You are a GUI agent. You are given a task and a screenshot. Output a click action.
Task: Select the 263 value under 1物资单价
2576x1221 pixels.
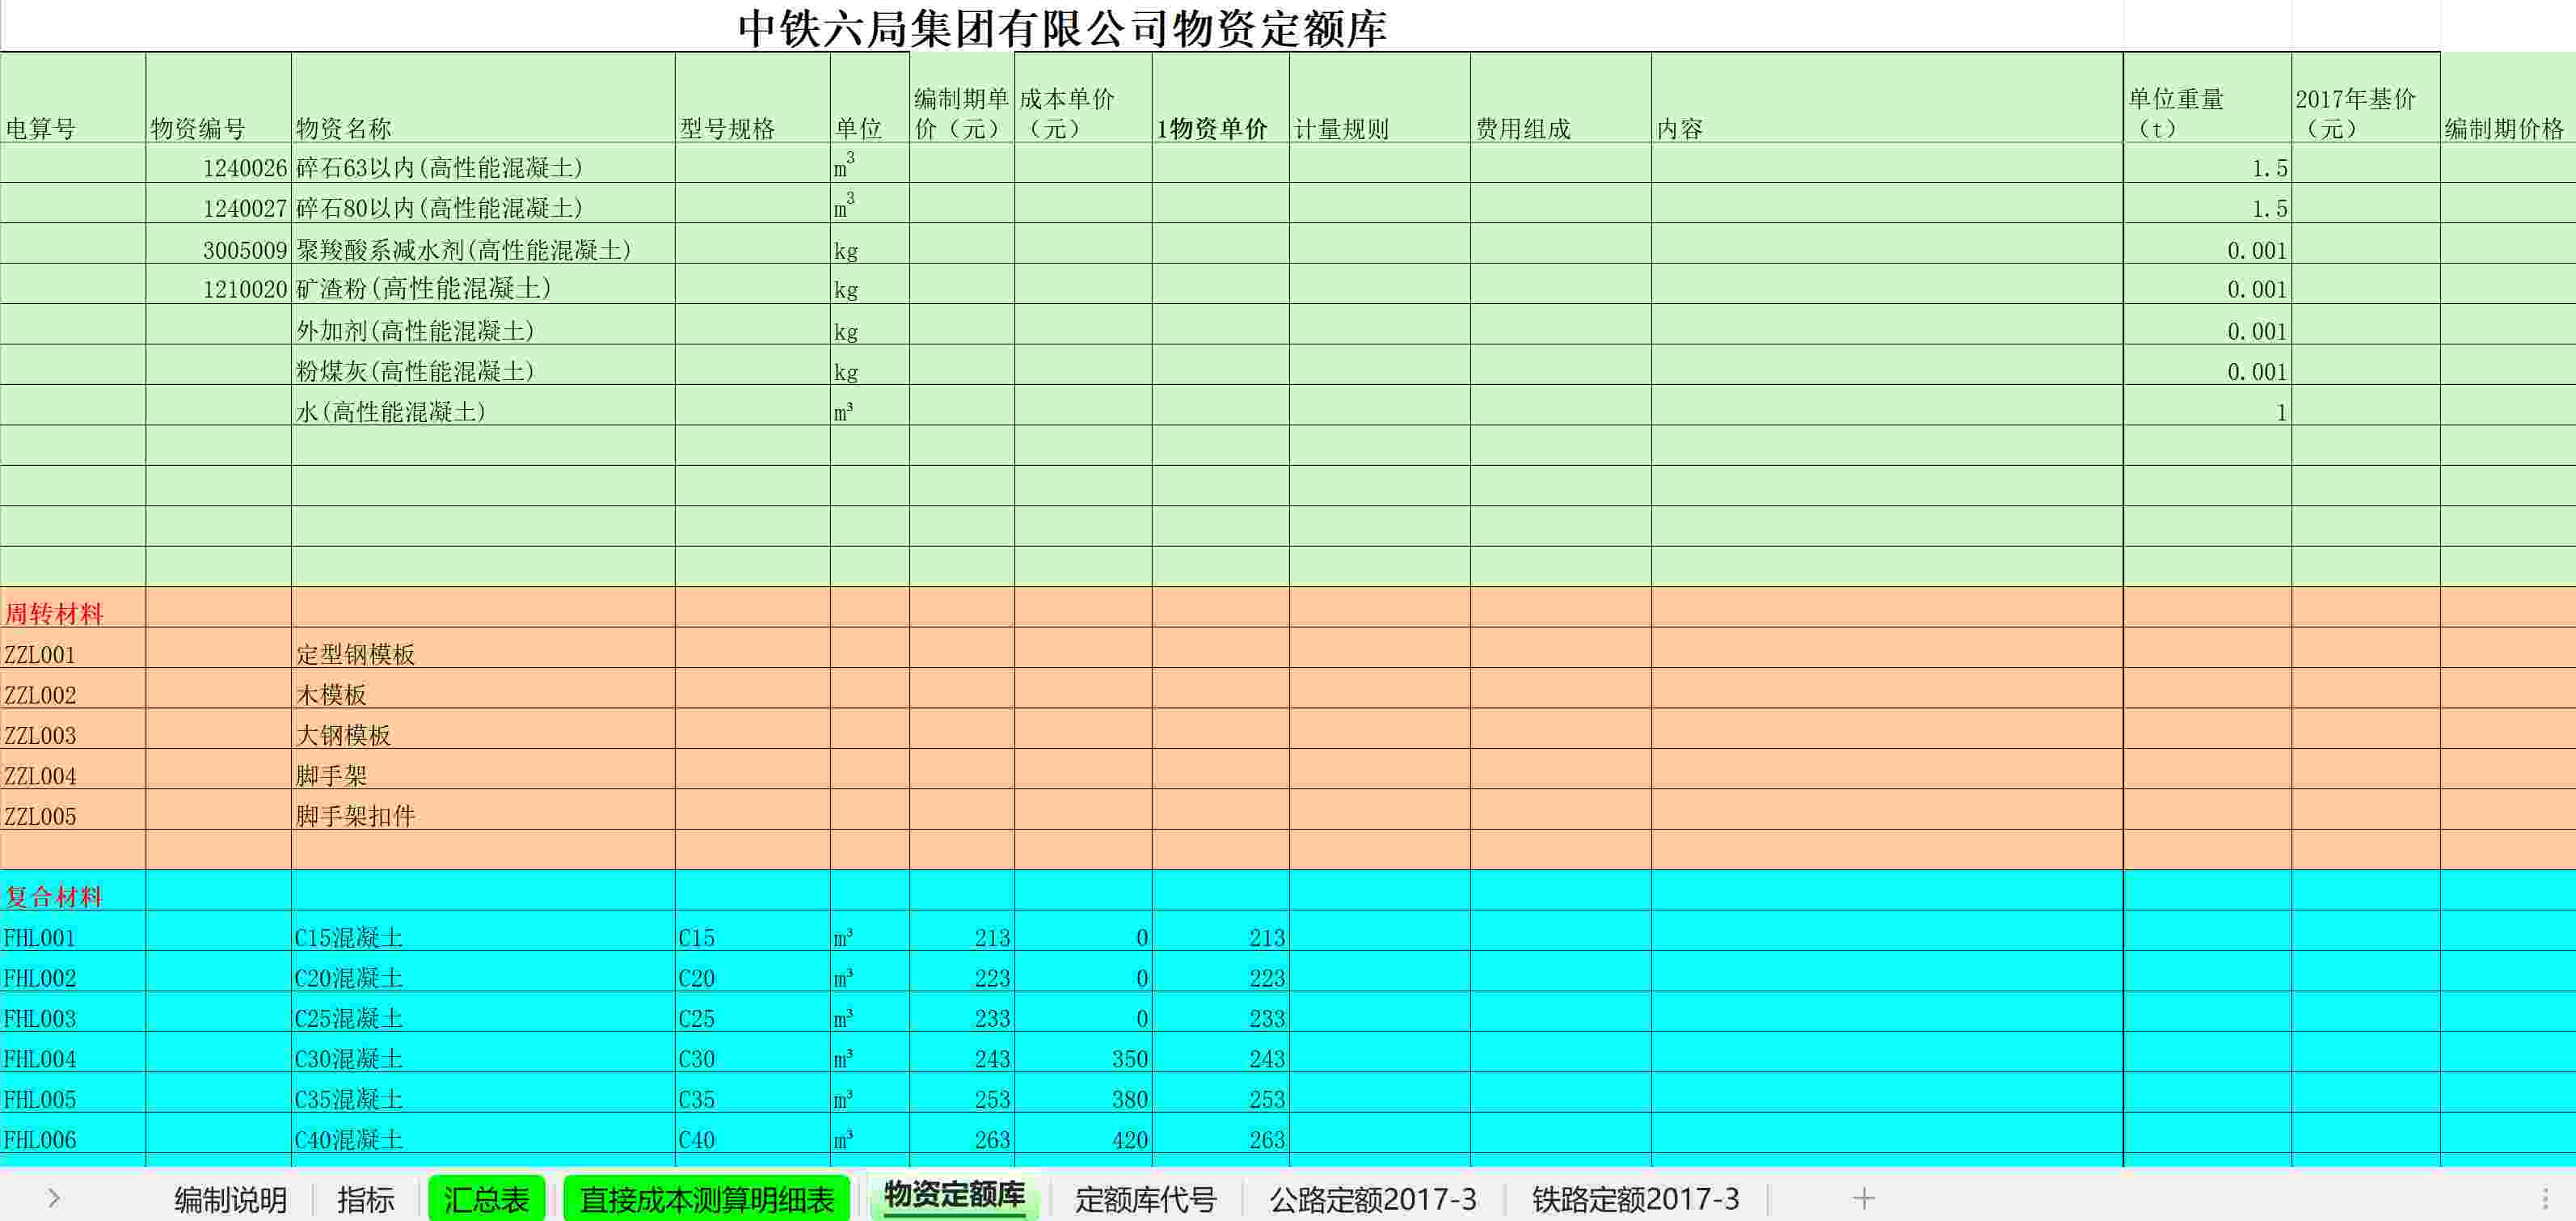1220,1134
